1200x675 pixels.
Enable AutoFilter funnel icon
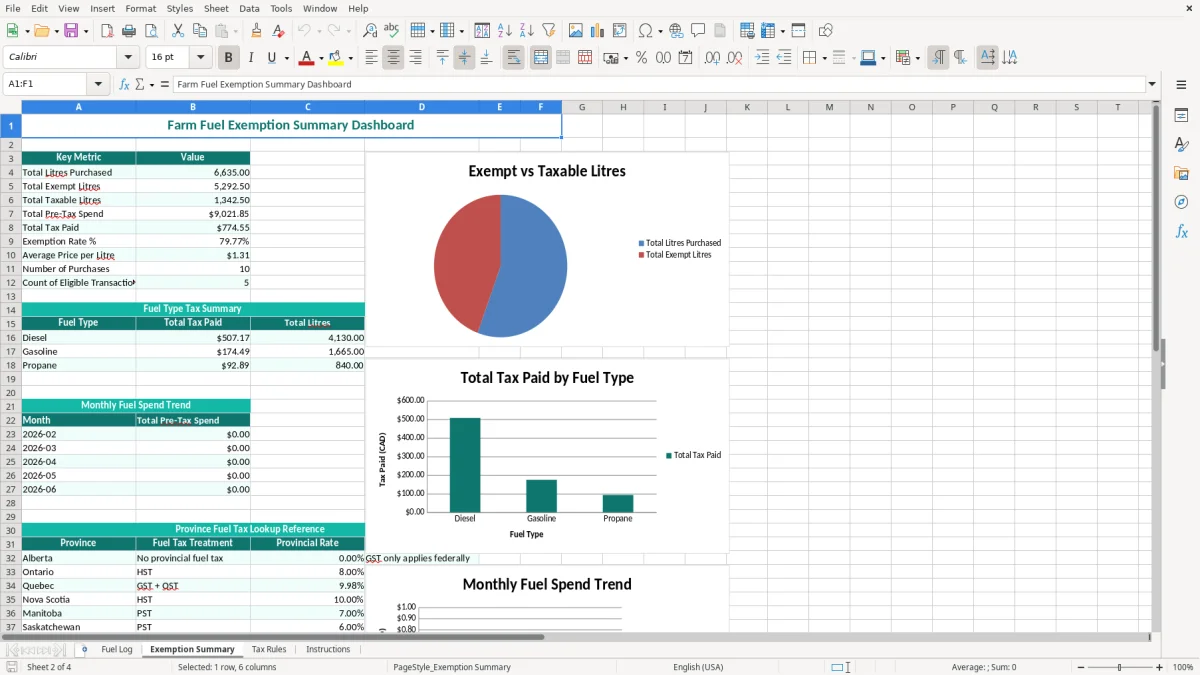coord(549,31)
